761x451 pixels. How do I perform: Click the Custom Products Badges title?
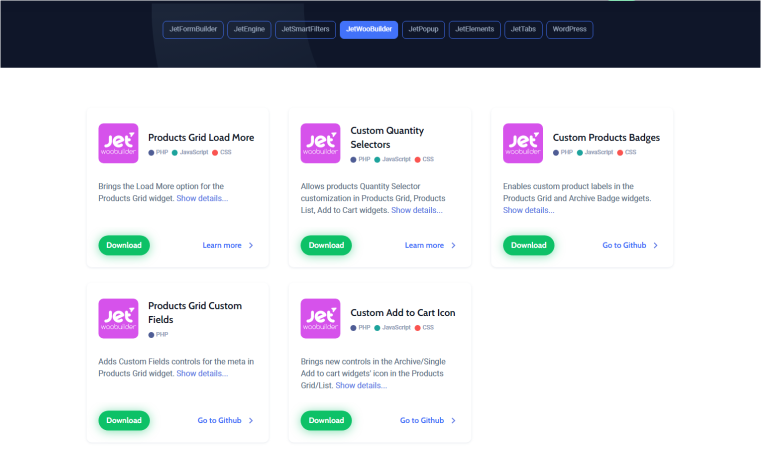coord(606,137)
